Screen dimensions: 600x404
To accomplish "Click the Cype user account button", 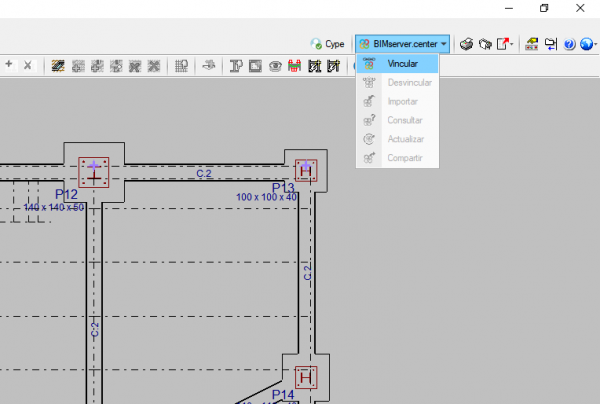I will pyautogui.click(x=328, y=44).
